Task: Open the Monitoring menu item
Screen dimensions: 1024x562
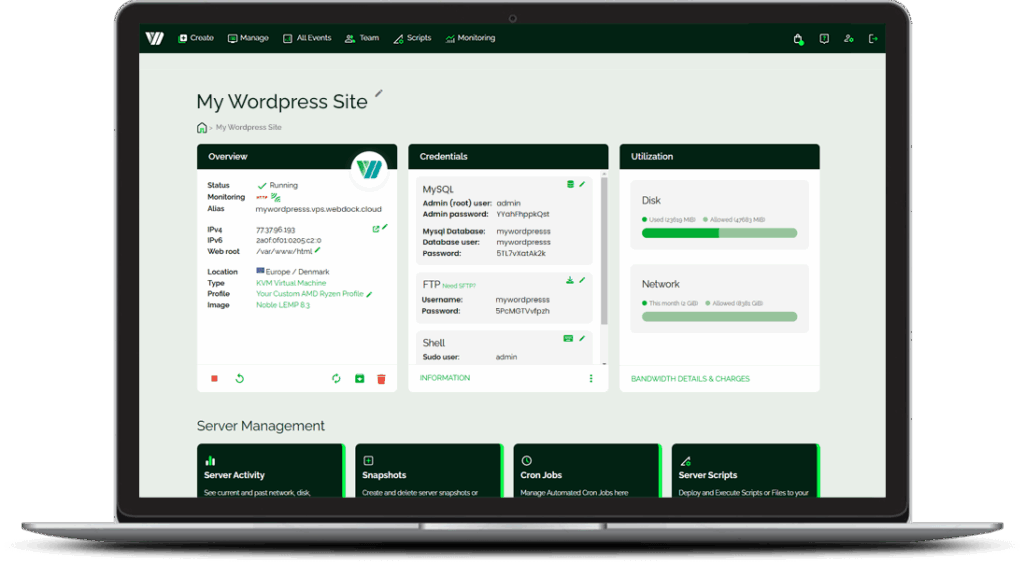Action: (470, 39)
